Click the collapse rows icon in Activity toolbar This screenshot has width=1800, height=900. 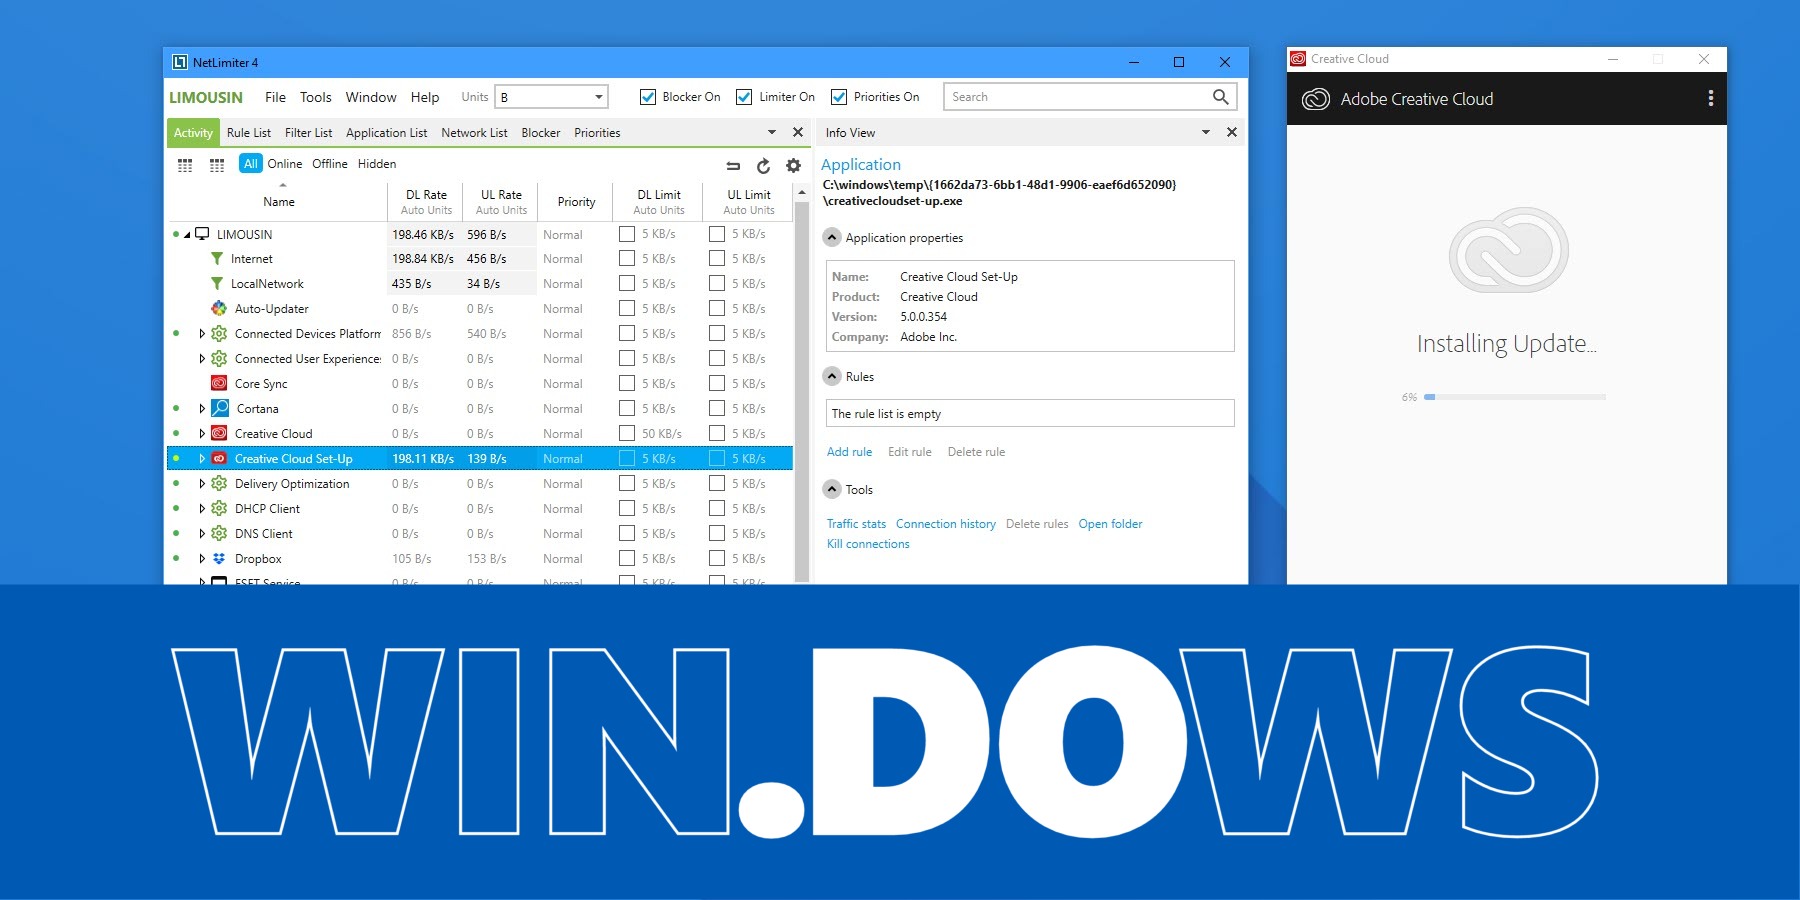click(733, 166)
